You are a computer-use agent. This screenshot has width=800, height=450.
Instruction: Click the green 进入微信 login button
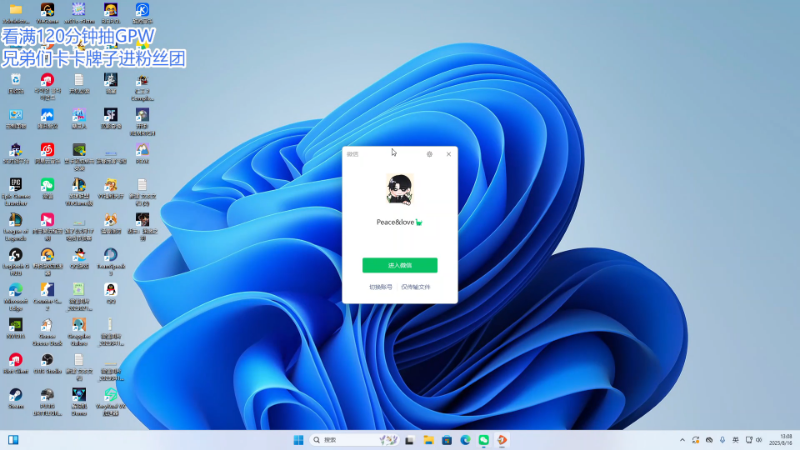coord(399,265)
